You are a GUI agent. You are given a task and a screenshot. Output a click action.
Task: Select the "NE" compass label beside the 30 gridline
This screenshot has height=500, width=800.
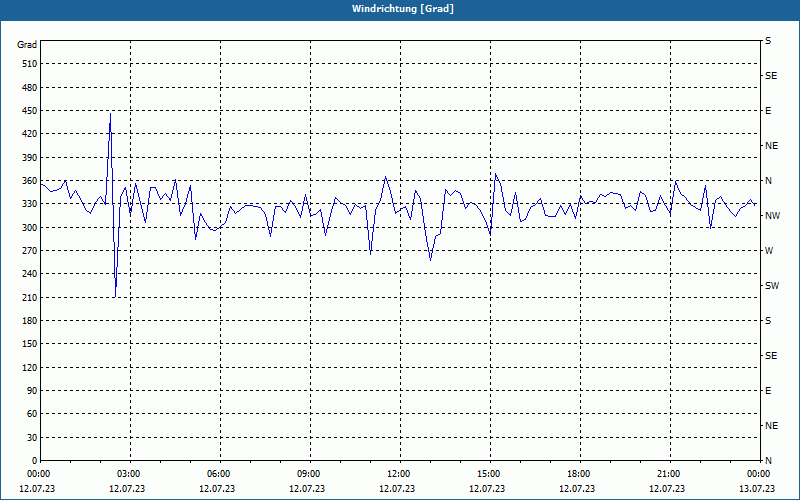(x=771, y=426)
